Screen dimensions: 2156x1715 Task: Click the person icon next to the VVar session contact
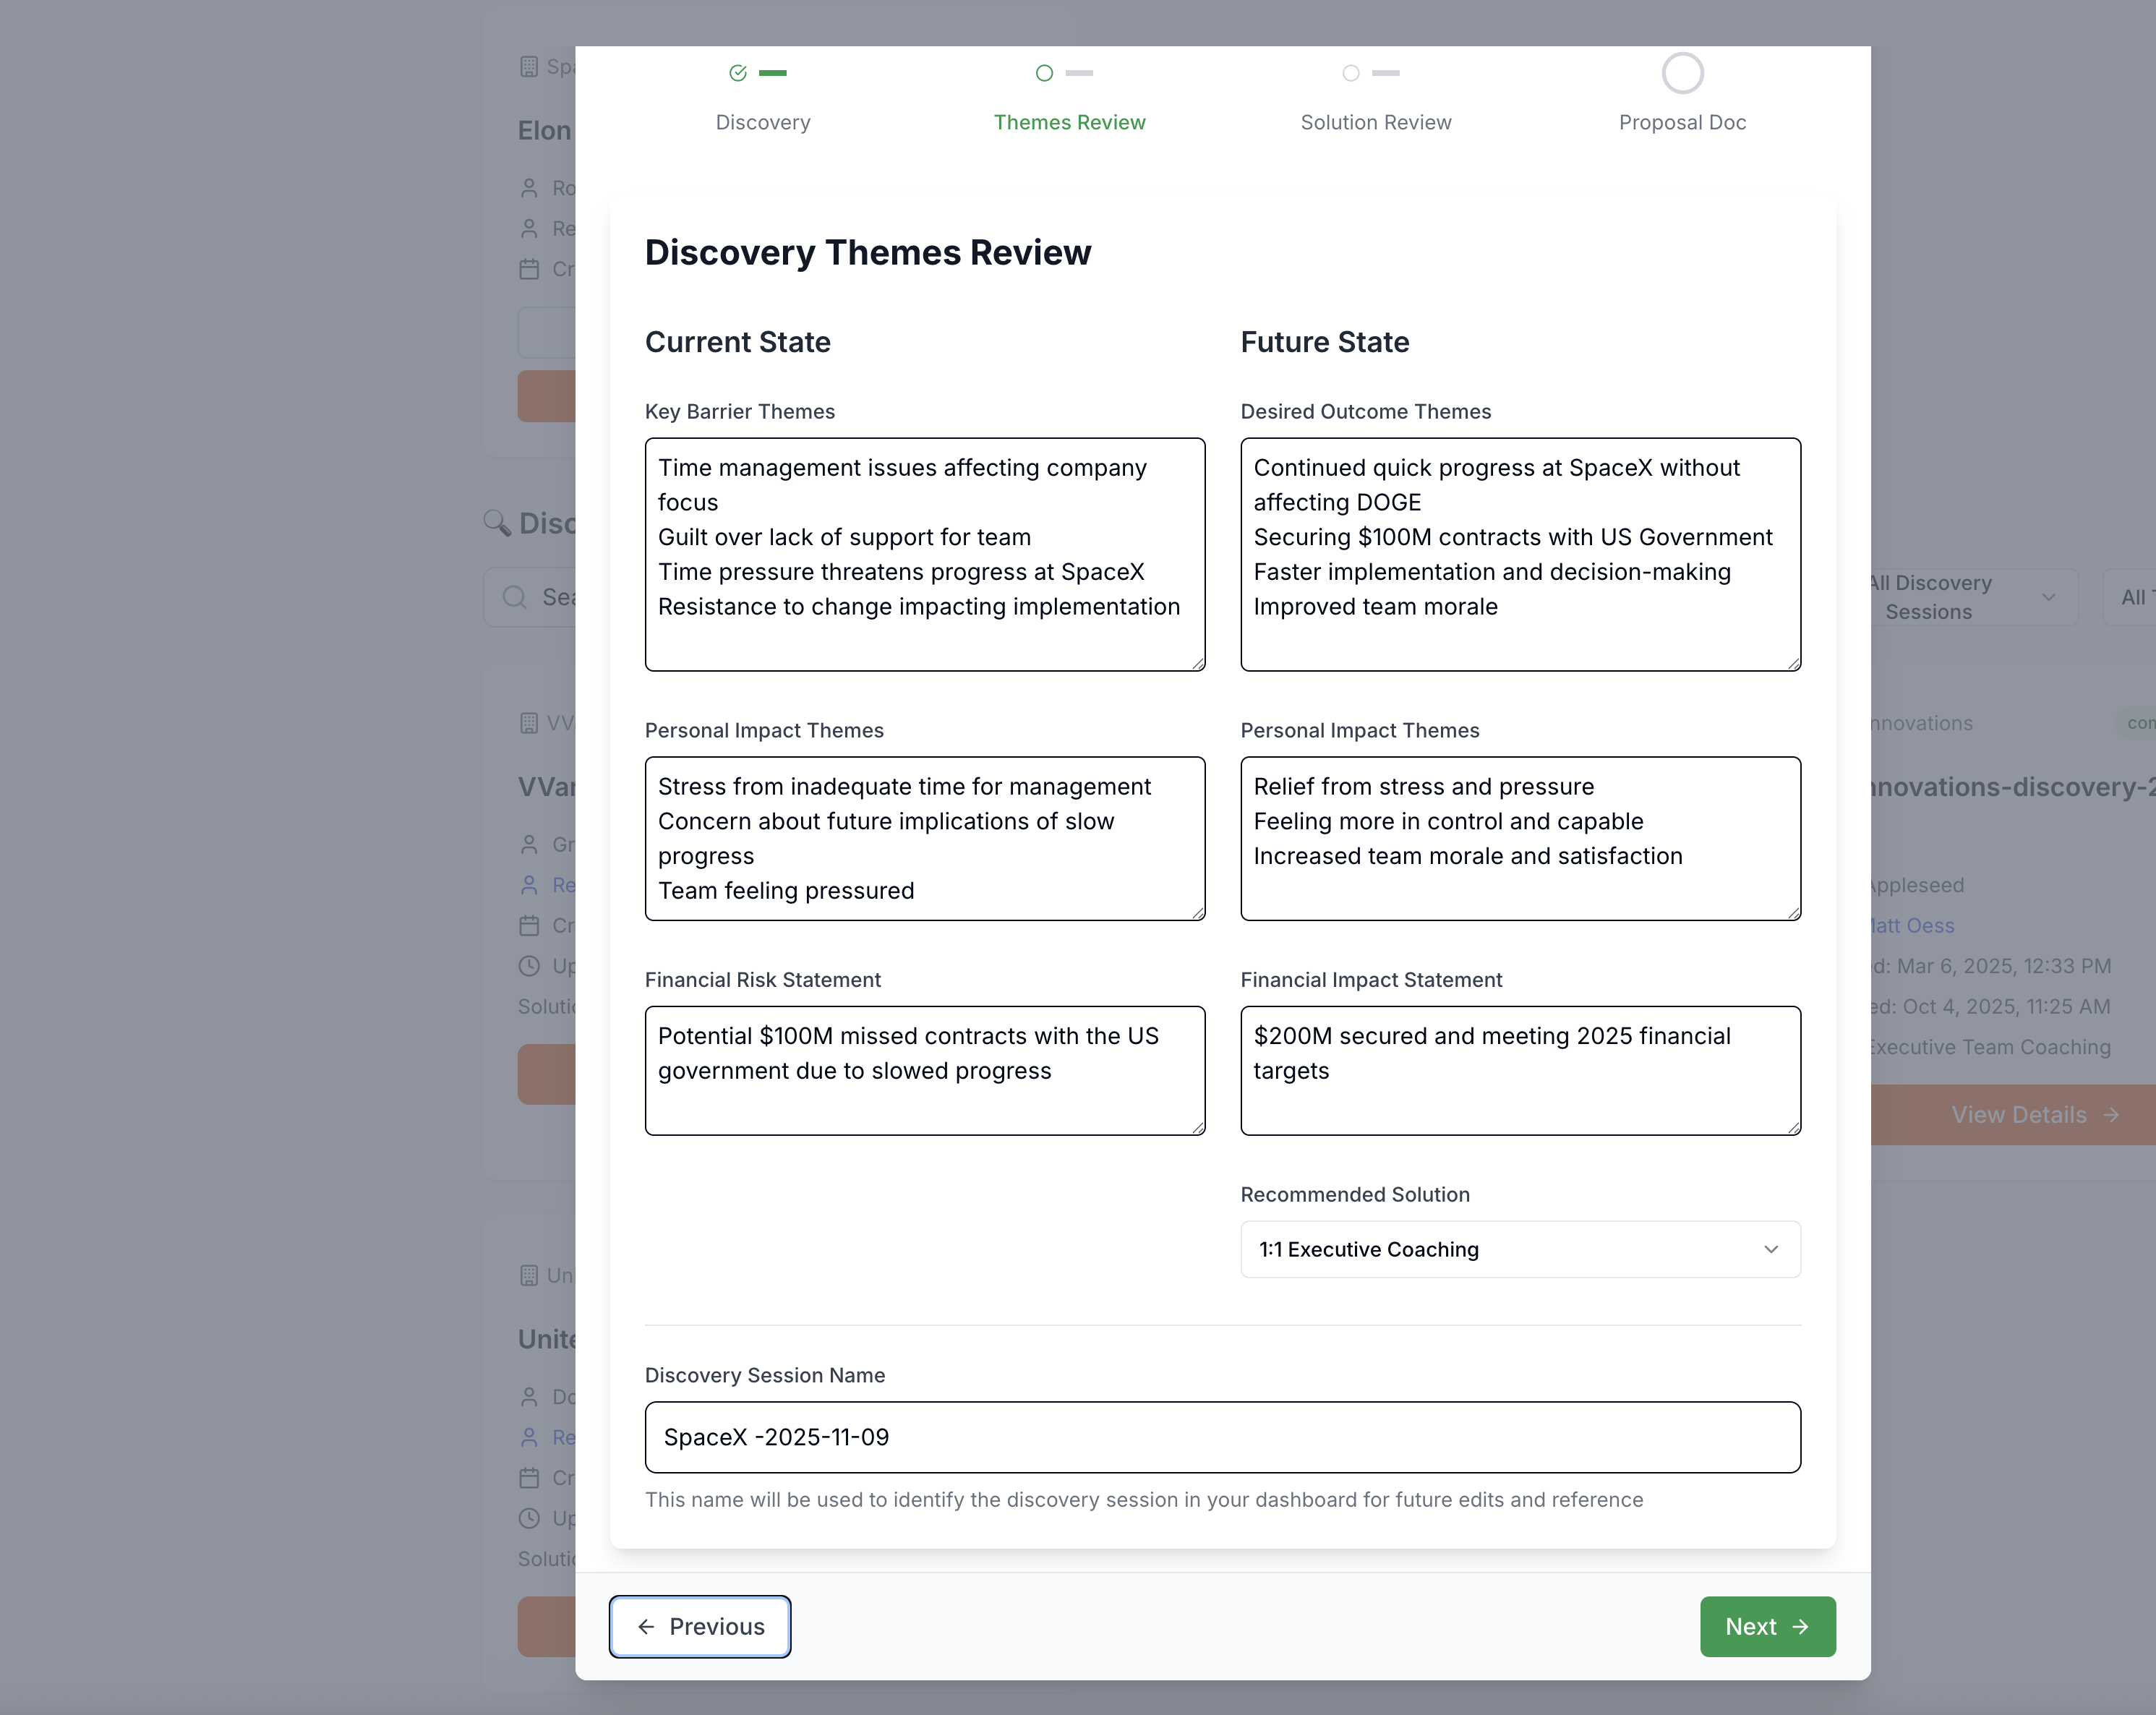click(x=530, y=845)
